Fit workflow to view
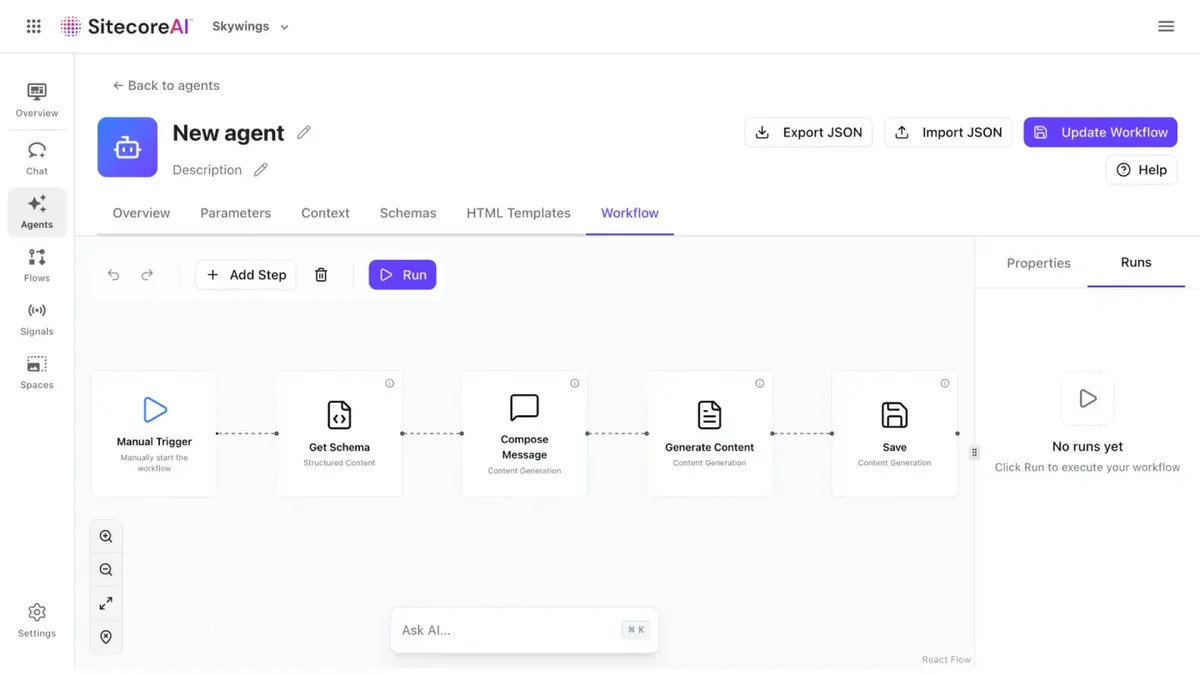Viewport: 1200px width, 675px height. [106, 603]
